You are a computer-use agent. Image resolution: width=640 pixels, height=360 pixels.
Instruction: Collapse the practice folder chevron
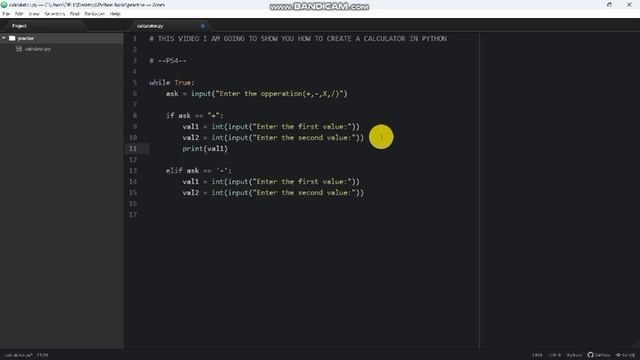pos(4,38)
